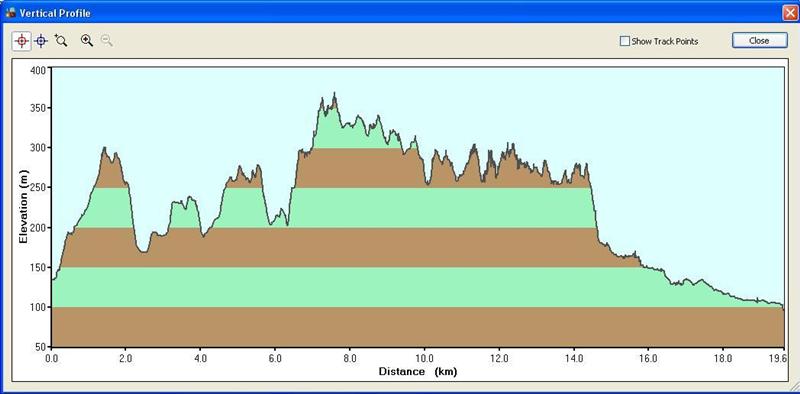Click the 12.0 distance axis label

(499, 358)
